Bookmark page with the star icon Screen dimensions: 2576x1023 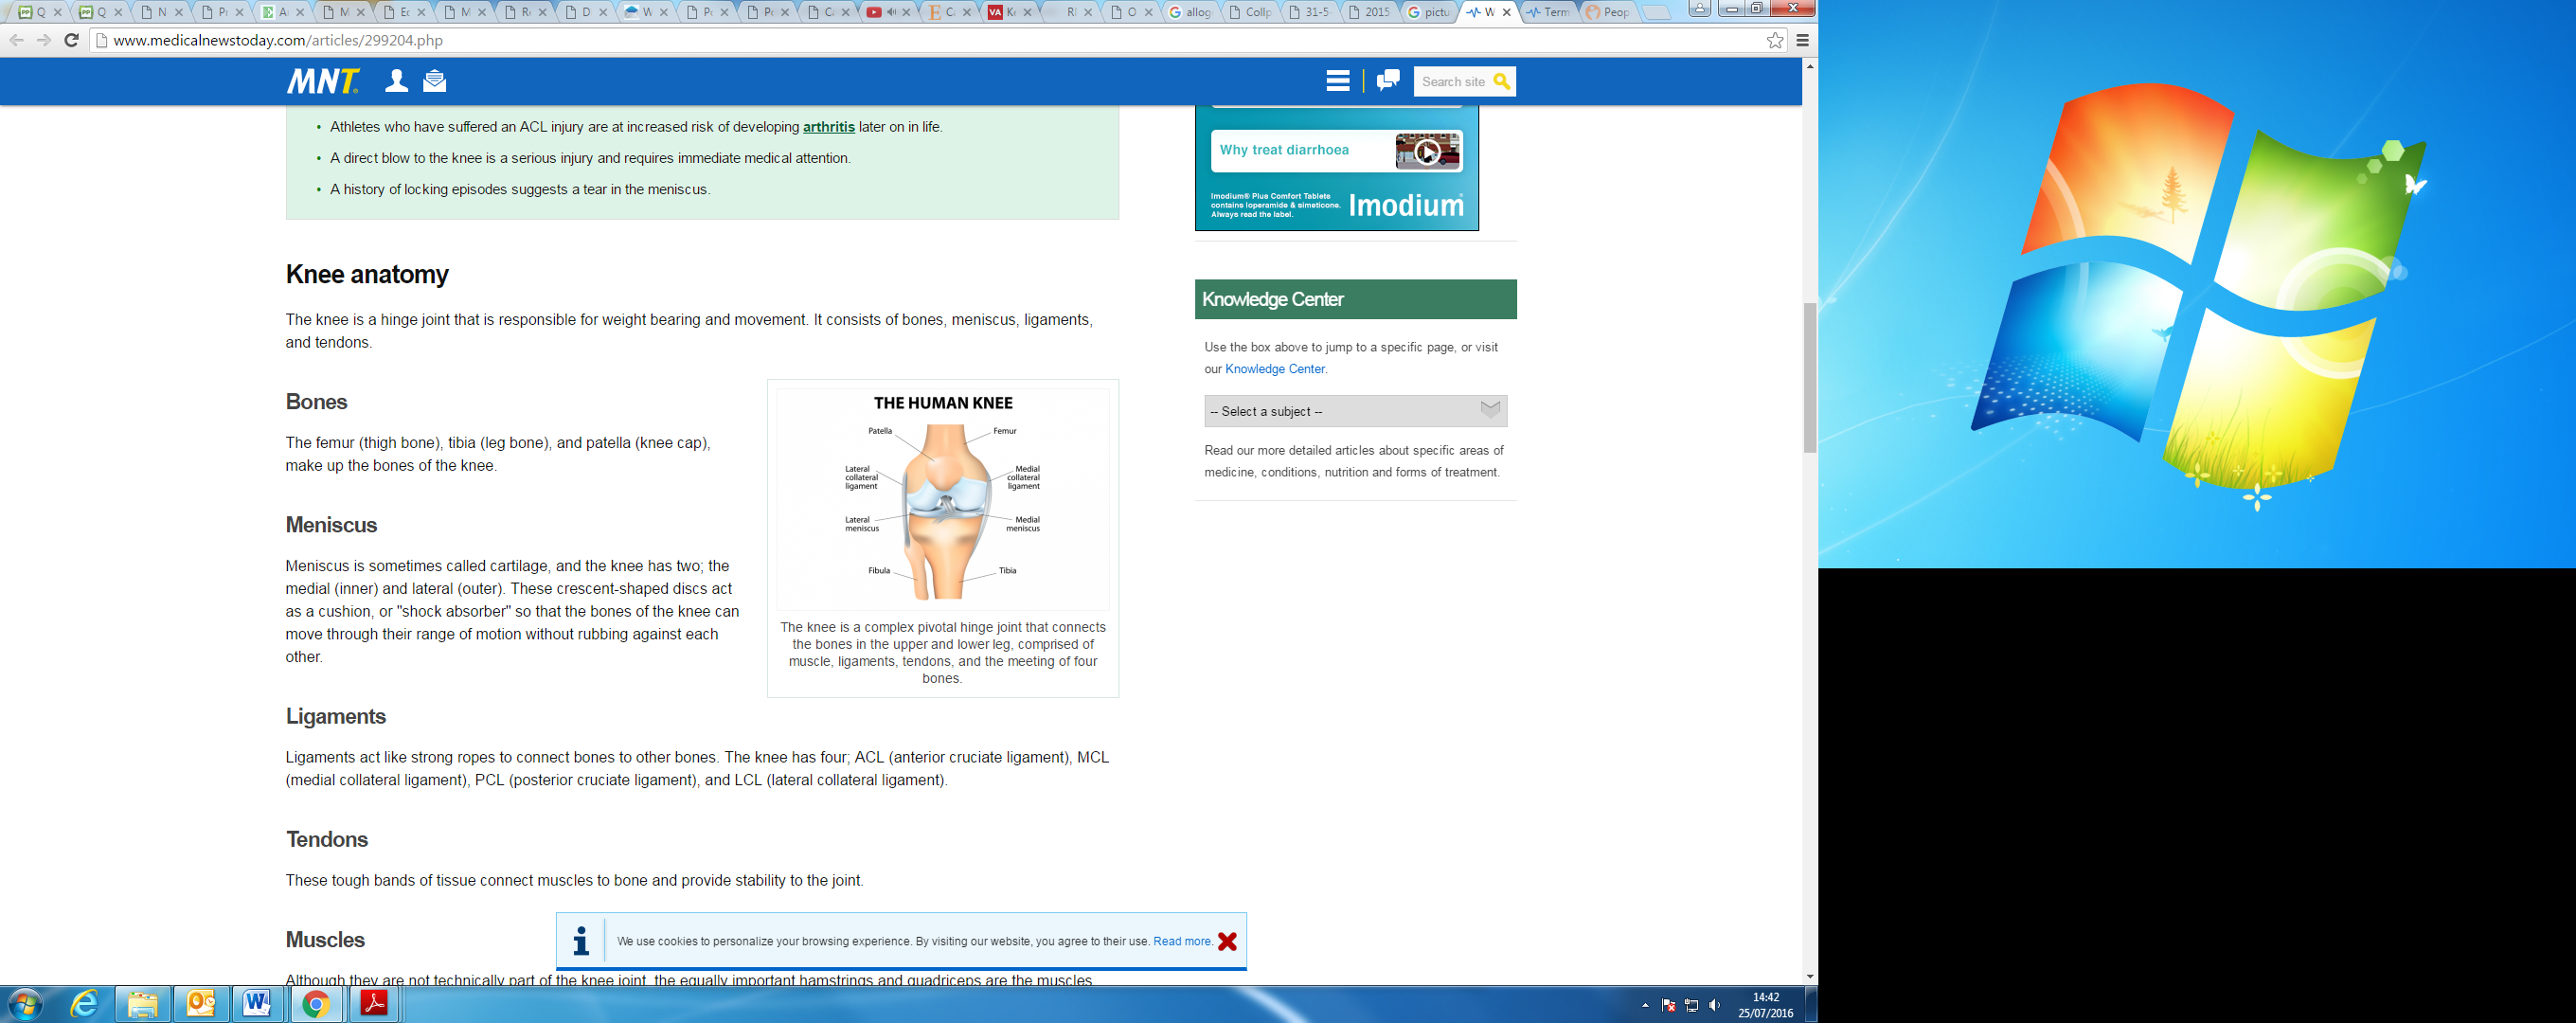(1774, 41)
